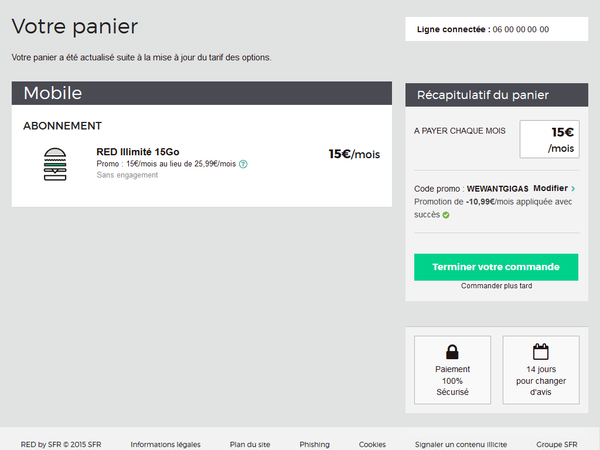Select the RED Illimité 15Go product title

[138, 152]
